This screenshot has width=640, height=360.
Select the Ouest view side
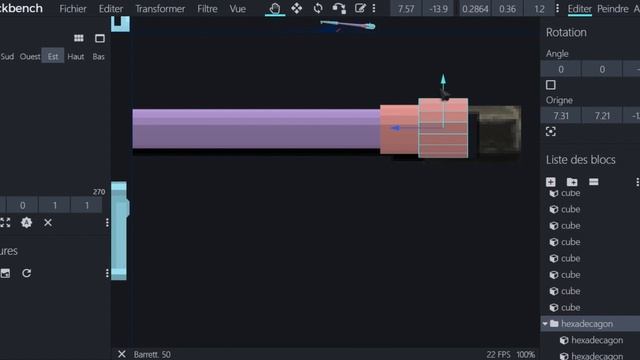[x=30, y=56]
